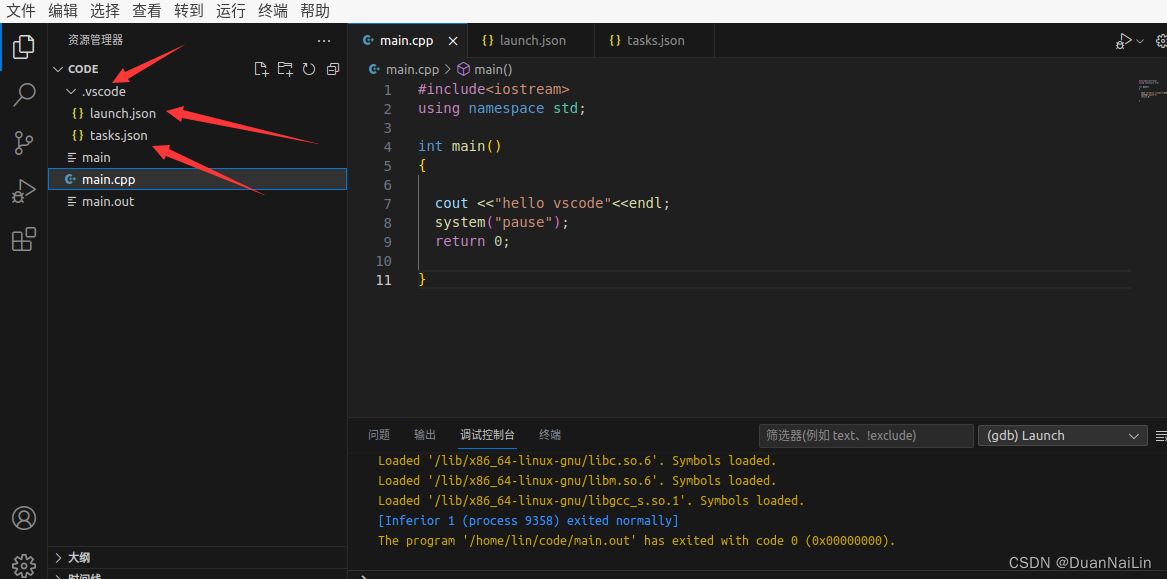
Task: Click the 'has exited with code 0' console line
Action: coord(636,541)
